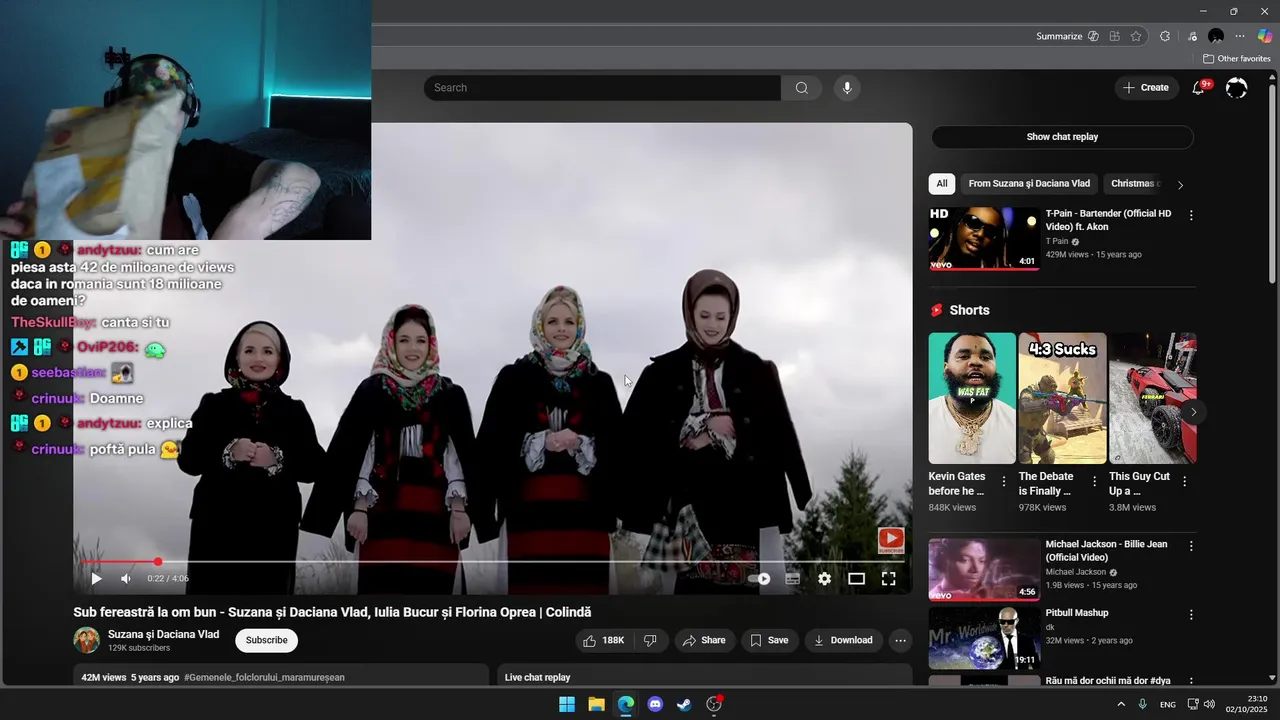Screen dimensions: 1280x720
Task: Open options for The Debate short
Action: click(x=1095, y=482)
